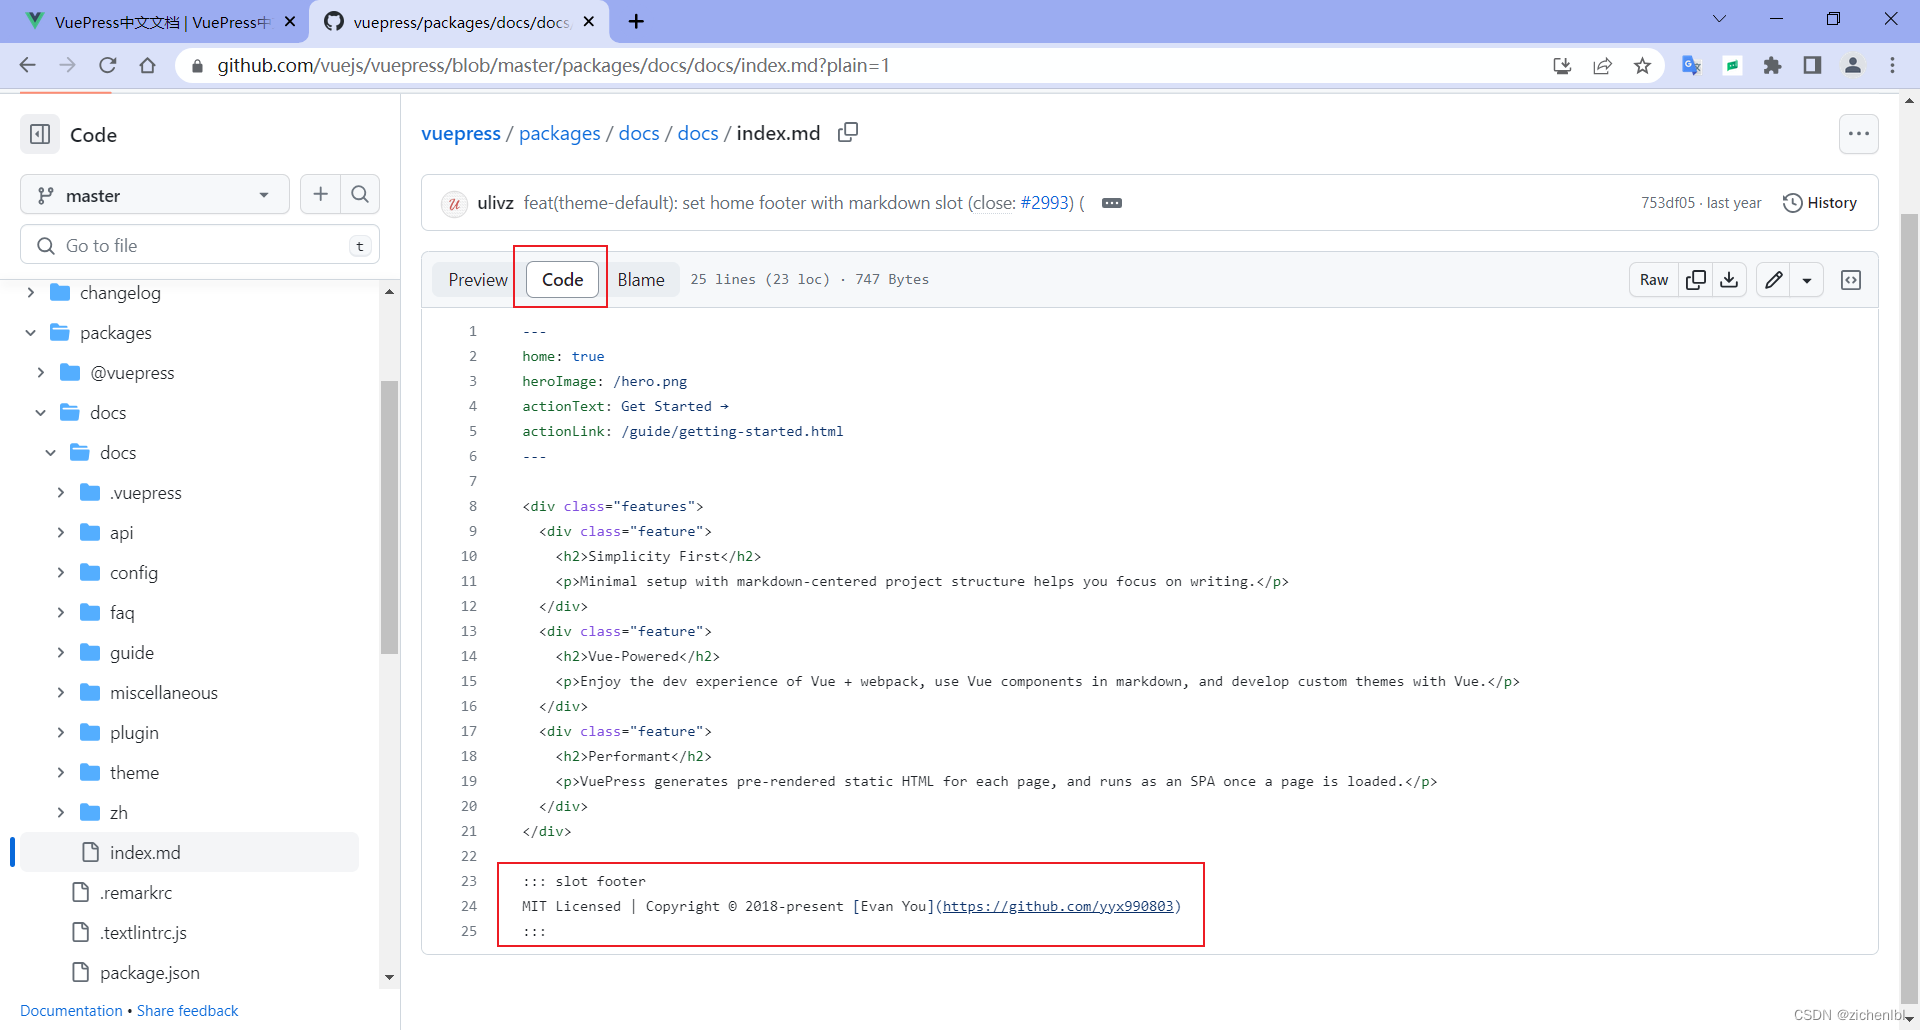The image size is (1920, 1030).
Task: Open the master branch dropdown
Action: pos(155,195)
